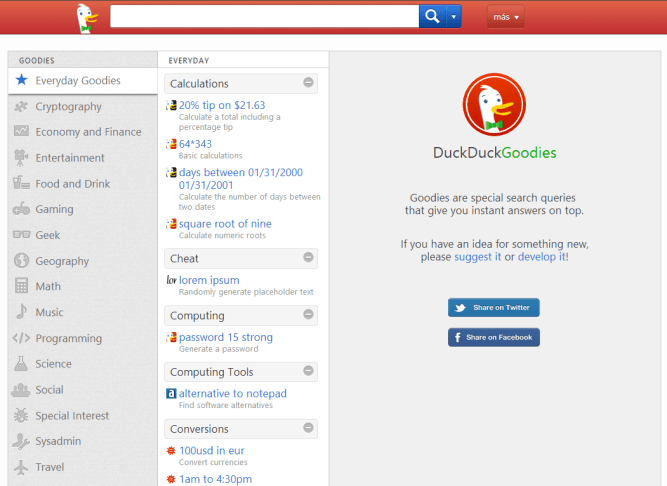Select the Sysadmin category label
This screenshot has width=667, height=486.
click(58, 441)
